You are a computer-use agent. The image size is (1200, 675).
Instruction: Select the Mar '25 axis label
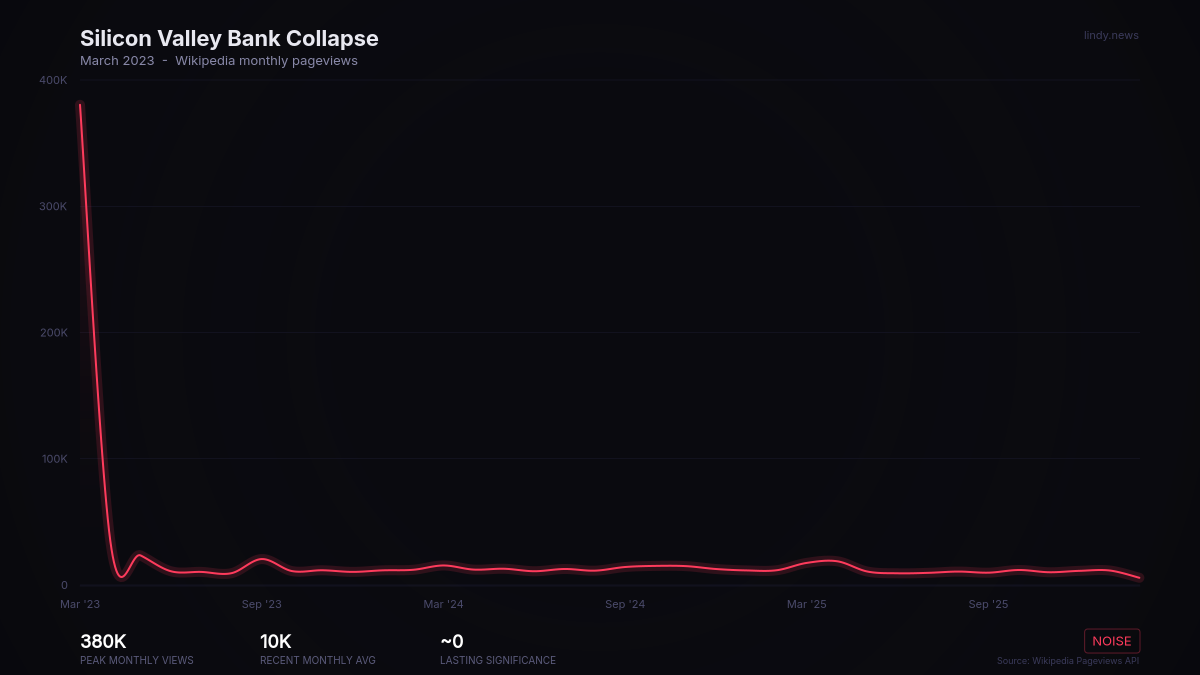[806, 604]
